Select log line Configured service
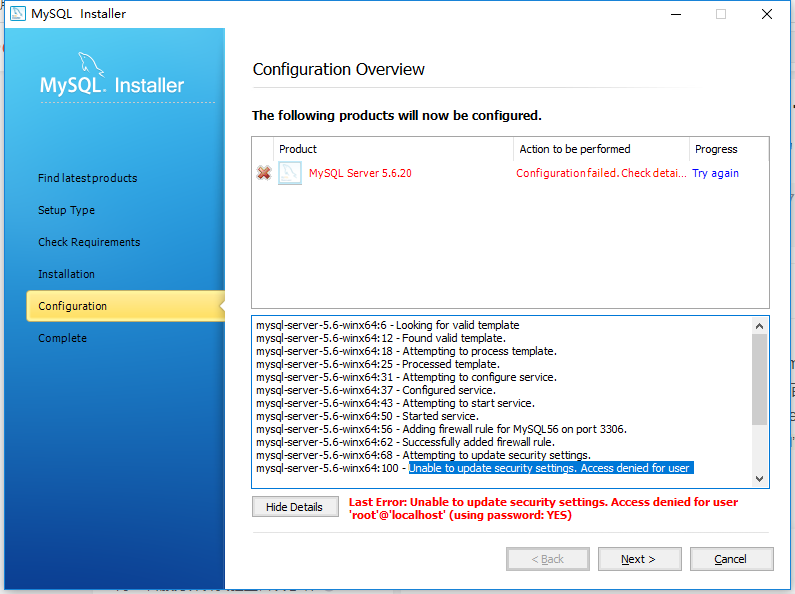The image size is (795, 594). [376, 390]
